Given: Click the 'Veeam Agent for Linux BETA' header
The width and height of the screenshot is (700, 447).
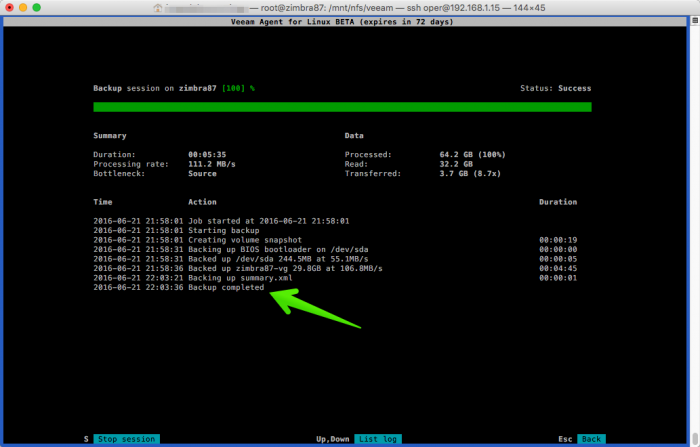Looking at the screenshot, I should [x=342, y=21].
